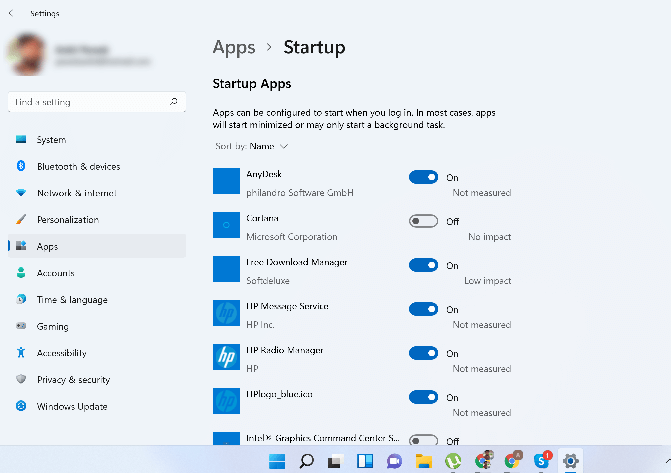Click the Windows Update icon
Image resolution: width=671 pixels, height=473 pixels.
(21, 406)
